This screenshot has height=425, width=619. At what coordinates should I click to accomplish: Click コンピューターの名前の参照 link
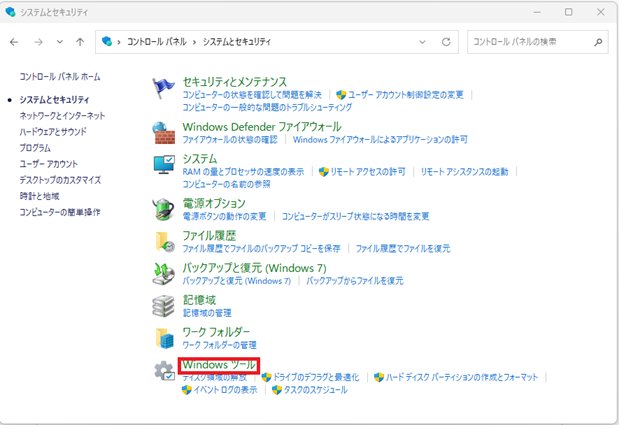tap(227, 184)
